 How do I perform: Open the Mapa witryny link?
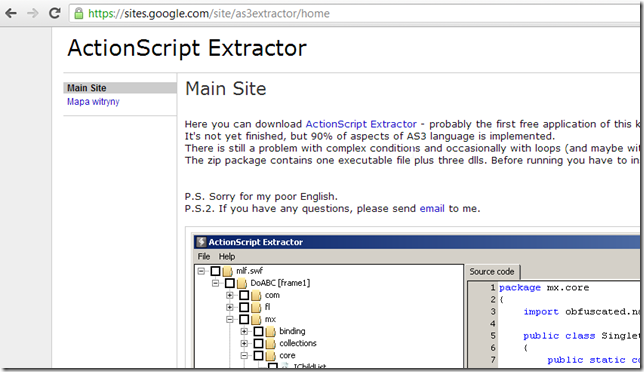click(x=93, y=101)
